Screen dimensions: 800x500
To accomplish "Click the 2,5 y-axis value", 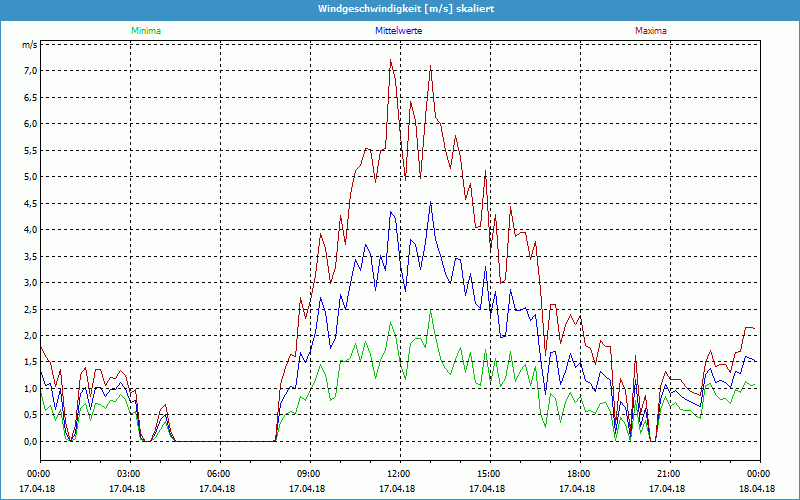I will pos(31,309).
